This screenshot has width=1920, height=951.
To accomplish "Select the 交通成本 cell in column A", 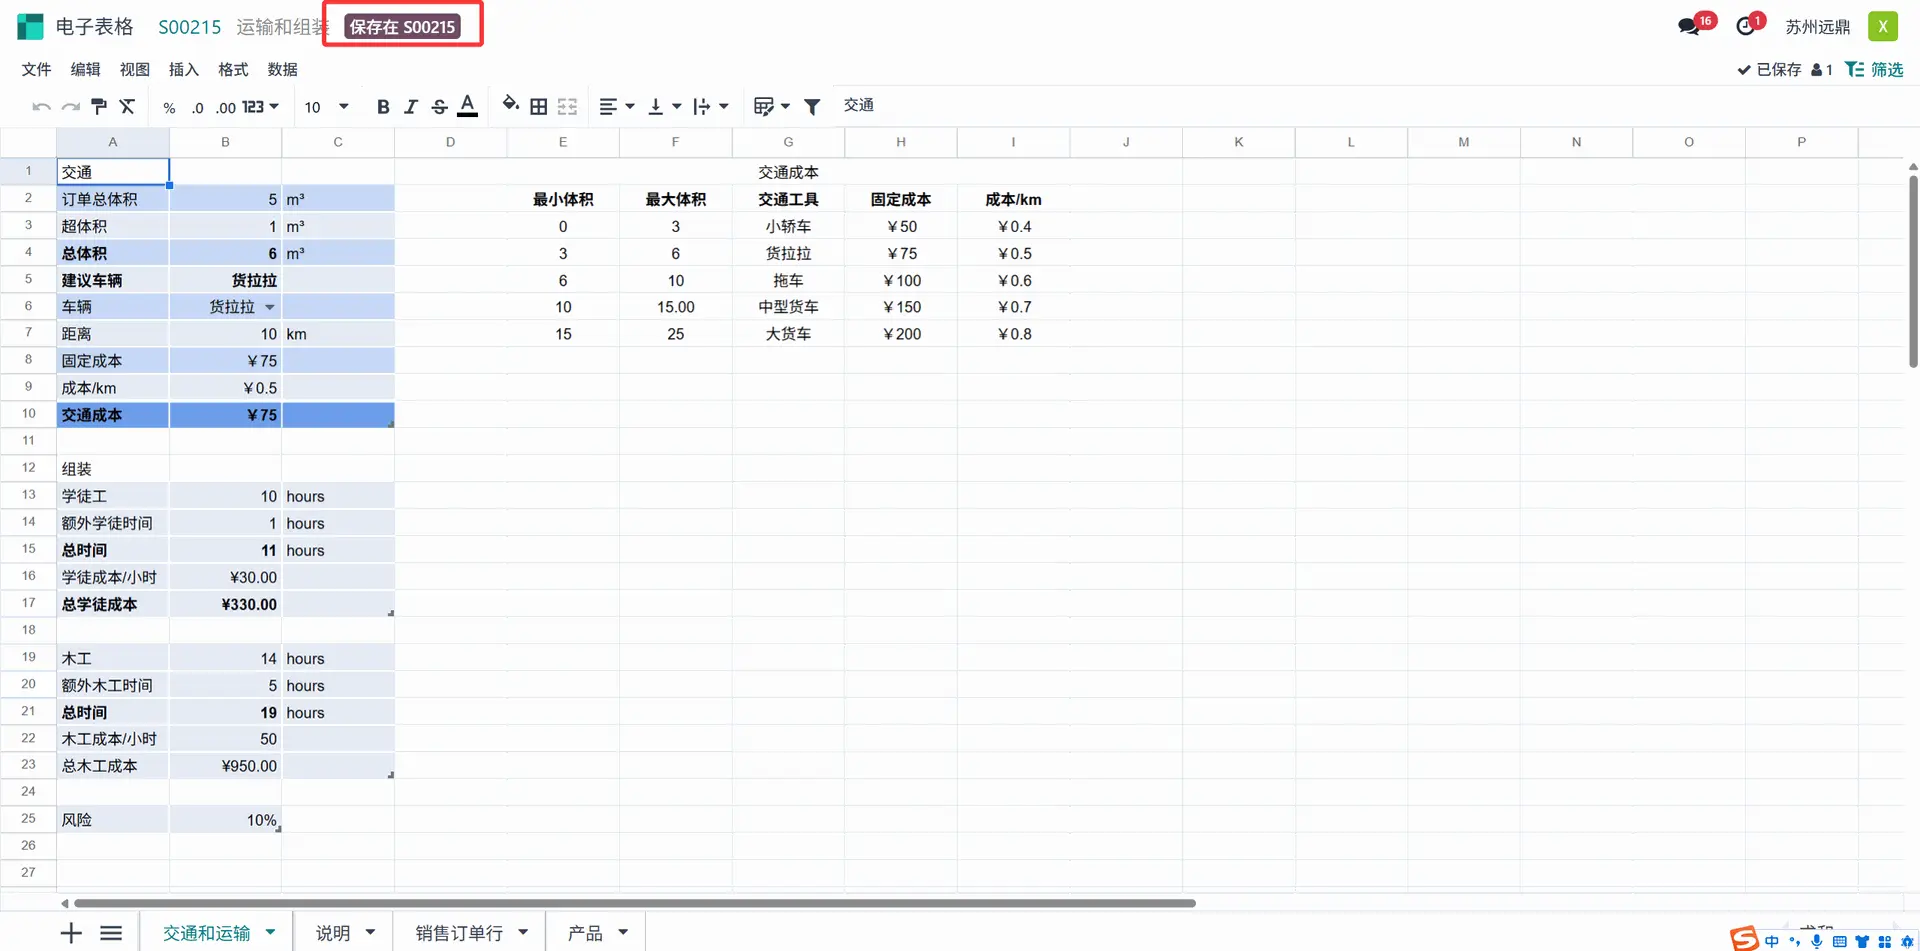I will (x=112, y=415).
